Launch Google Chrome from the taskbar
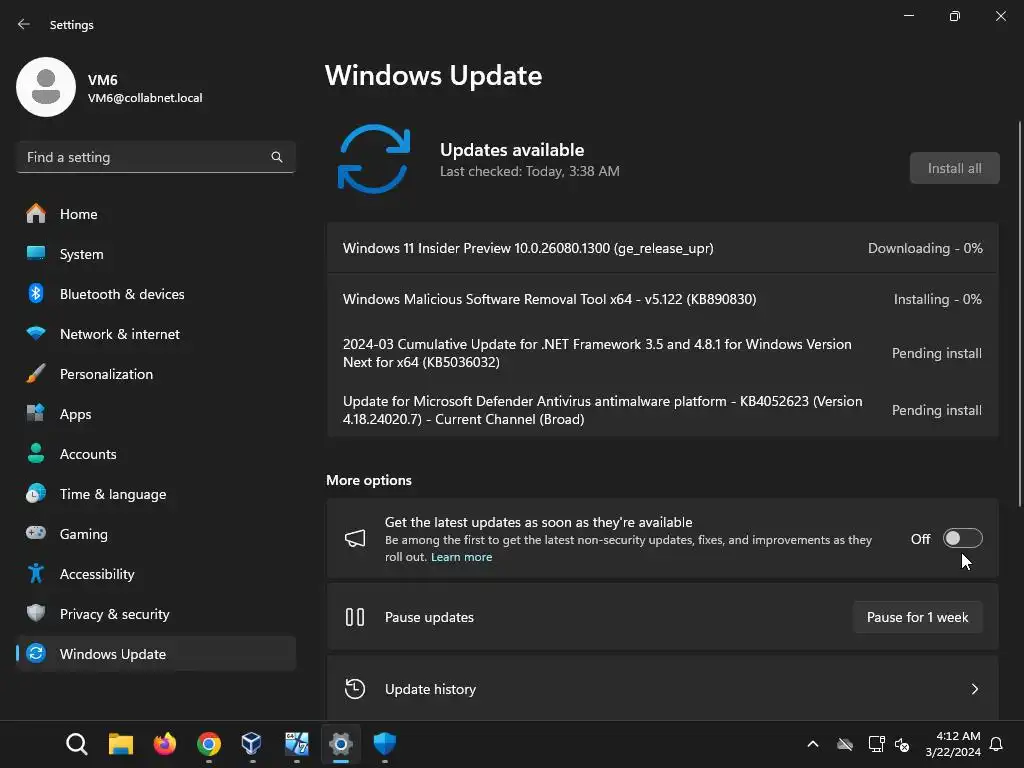 [x=209, y=744]
